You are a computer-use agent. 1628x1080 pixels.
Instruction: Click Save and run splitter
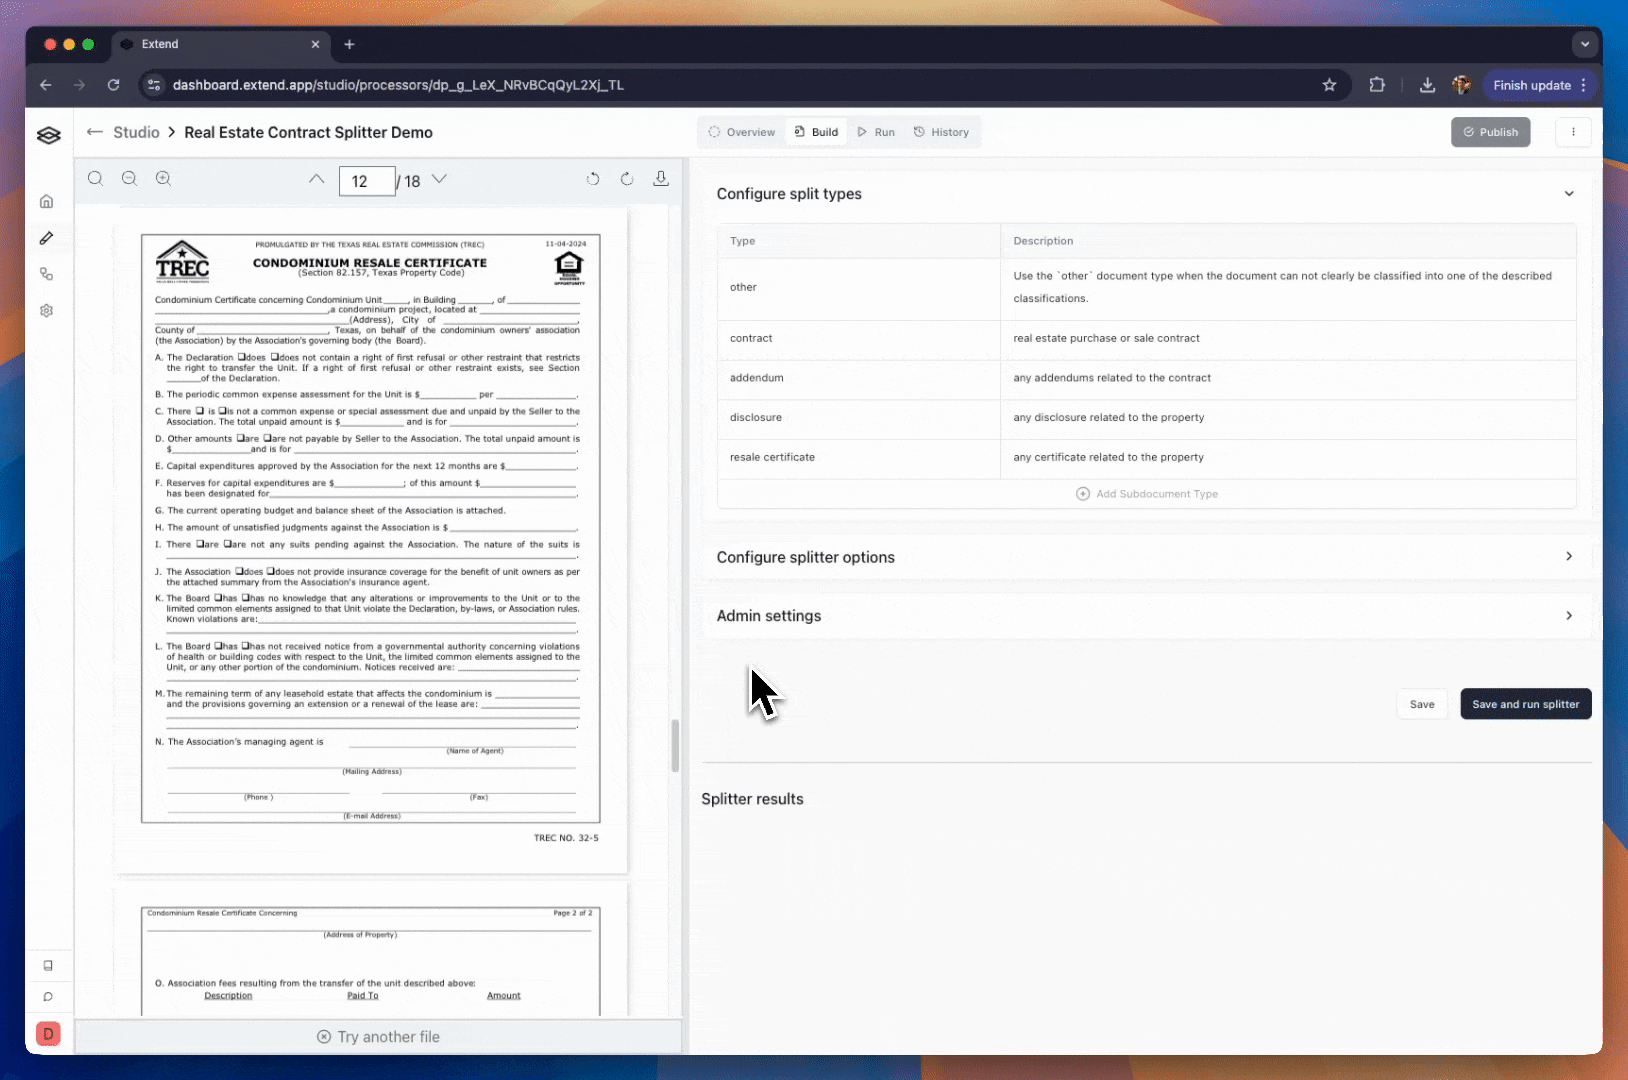[x=1525, y=704]
